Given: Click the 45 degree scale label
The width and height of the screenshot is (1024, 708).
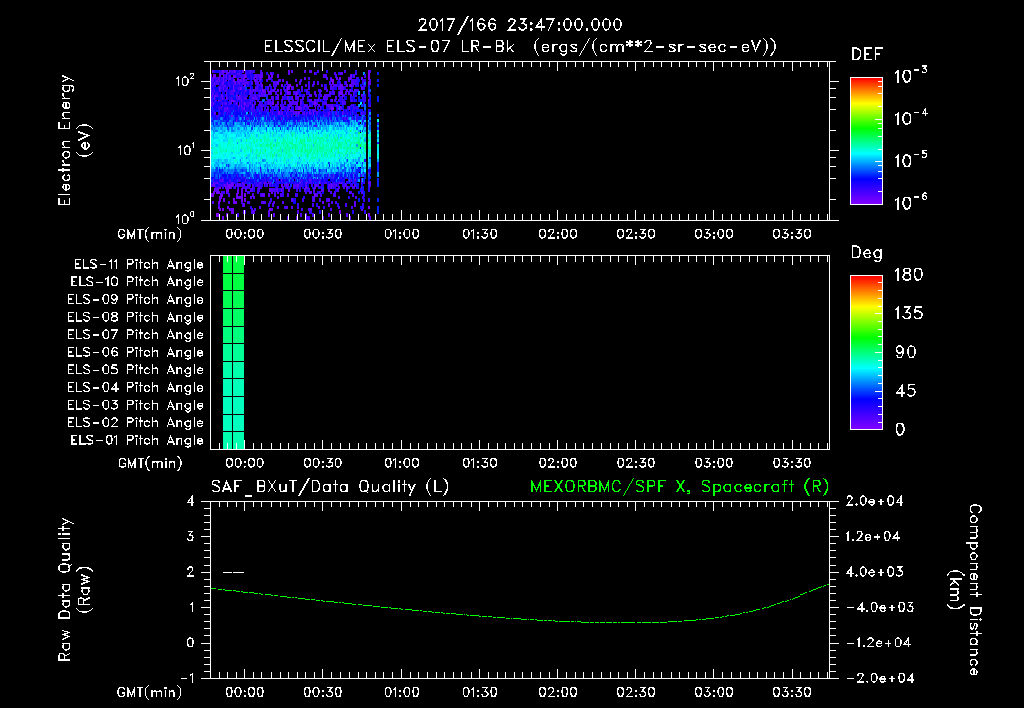Looking at the screenshot, I should pyautogui.click(x=905, y=391).
